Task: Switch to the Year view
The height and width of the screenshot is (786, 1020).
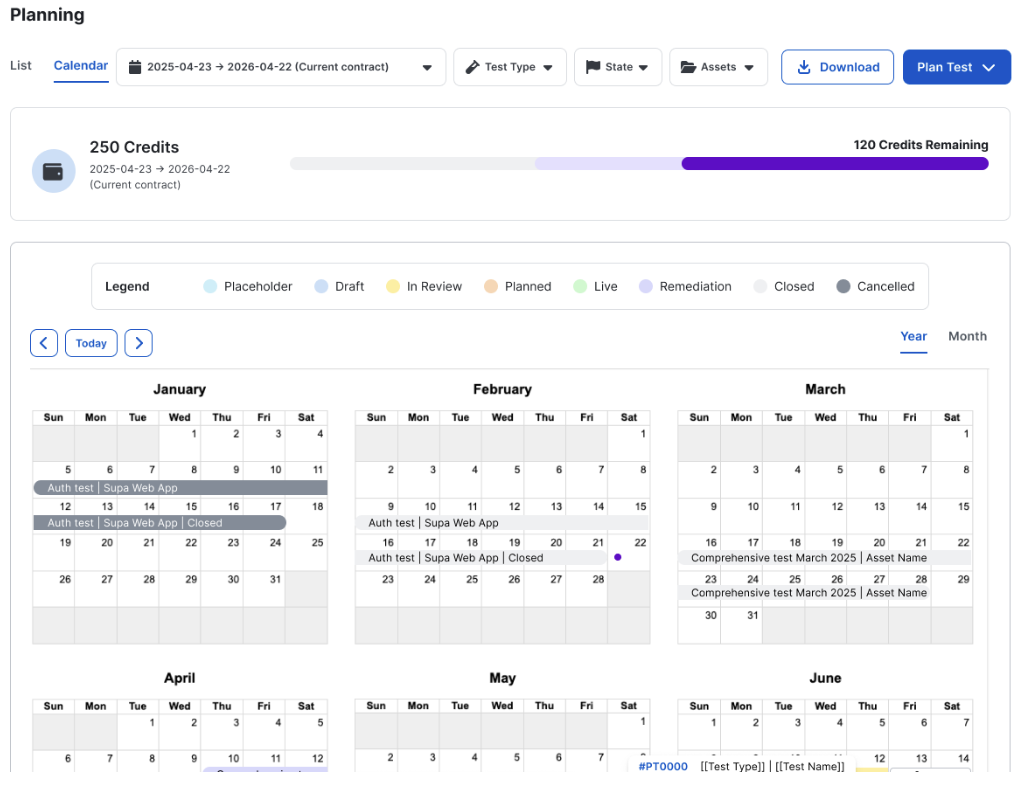Action: pos(913,336)
